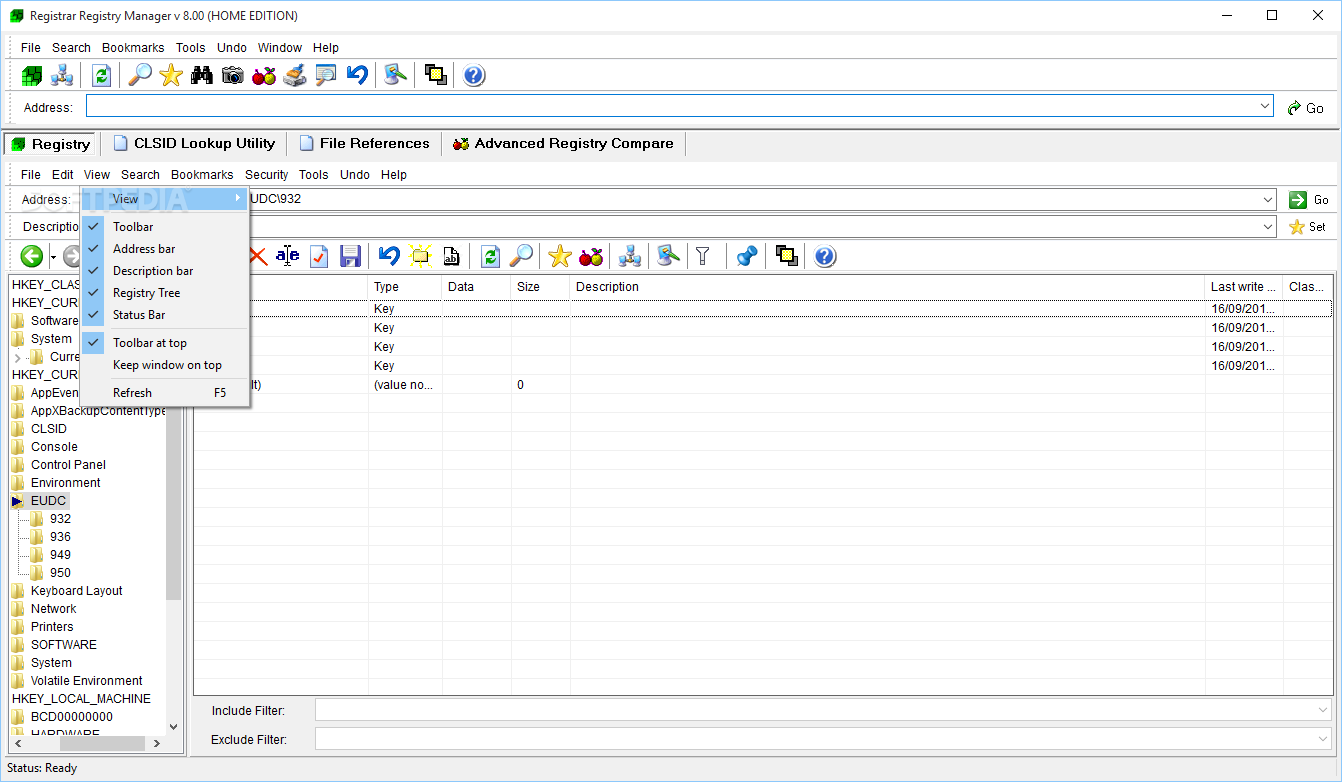Open the Back button history dropdown arrow
Viewport: 1342px width, 782px height.
click(53, 258)
